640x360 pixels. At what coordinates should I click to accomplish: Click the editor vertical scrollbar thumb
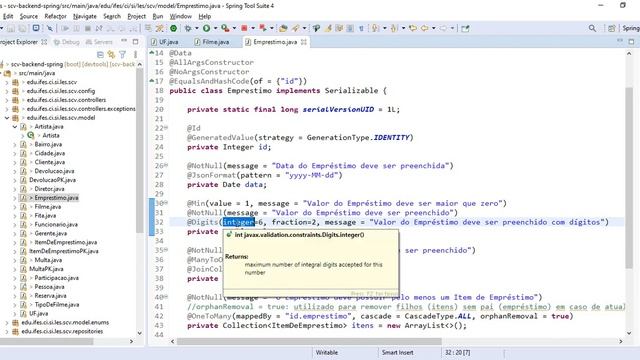(x=629, y=178)
